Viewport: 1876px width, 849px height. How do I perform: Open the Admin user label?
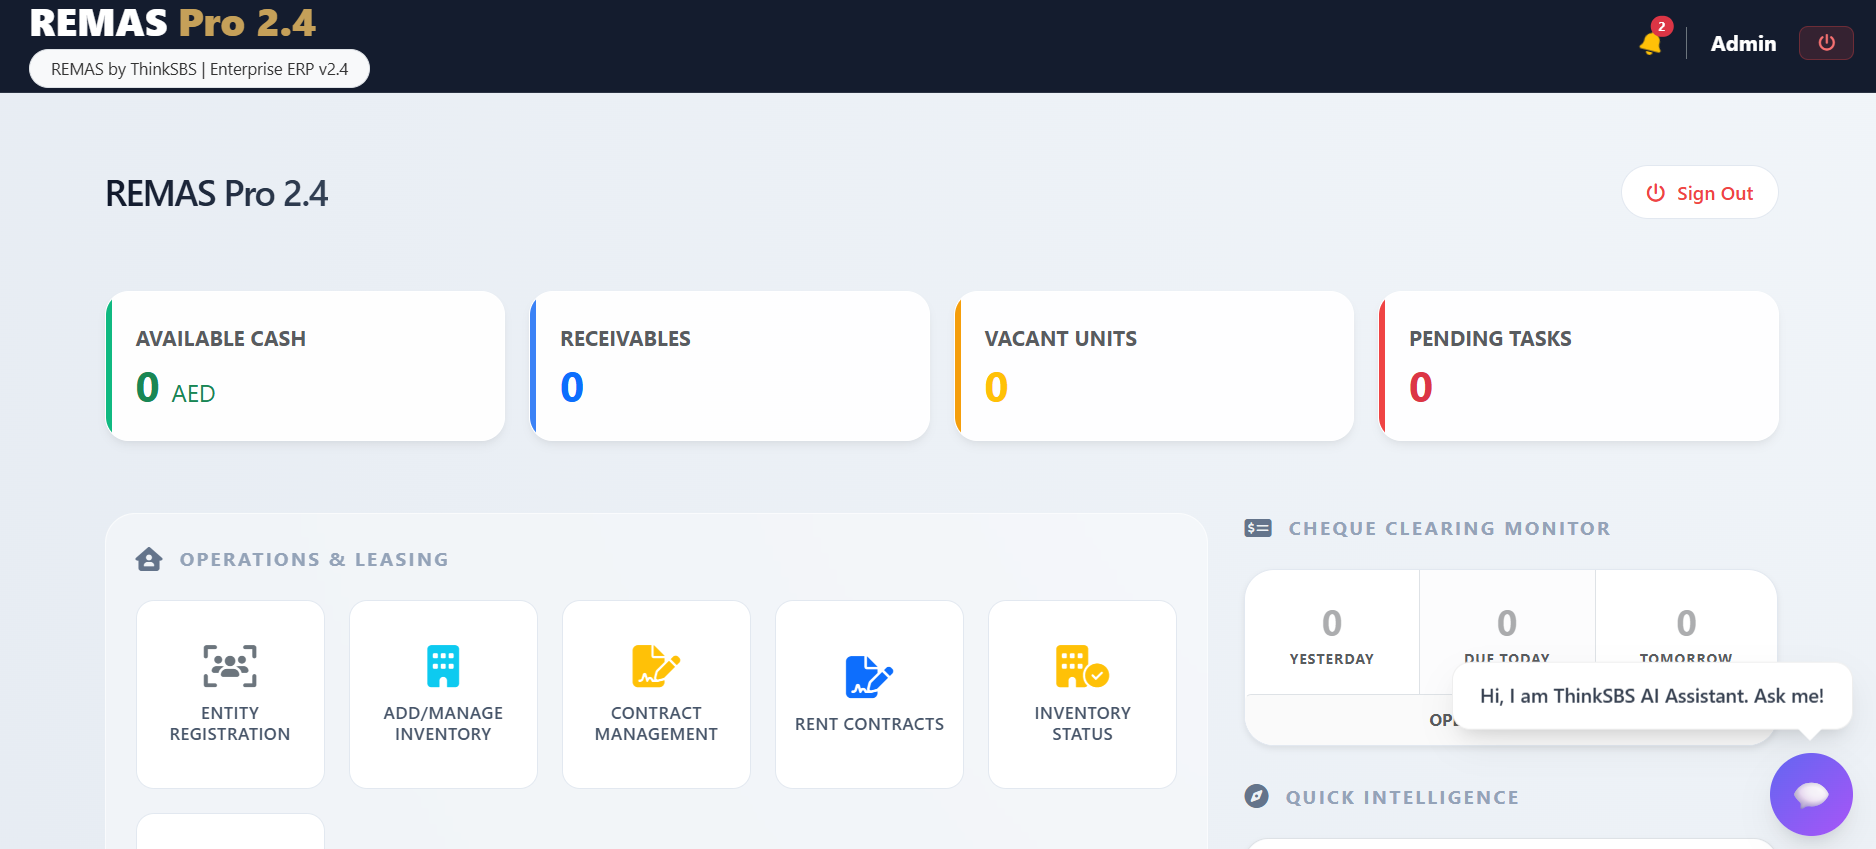(1743, 44)
